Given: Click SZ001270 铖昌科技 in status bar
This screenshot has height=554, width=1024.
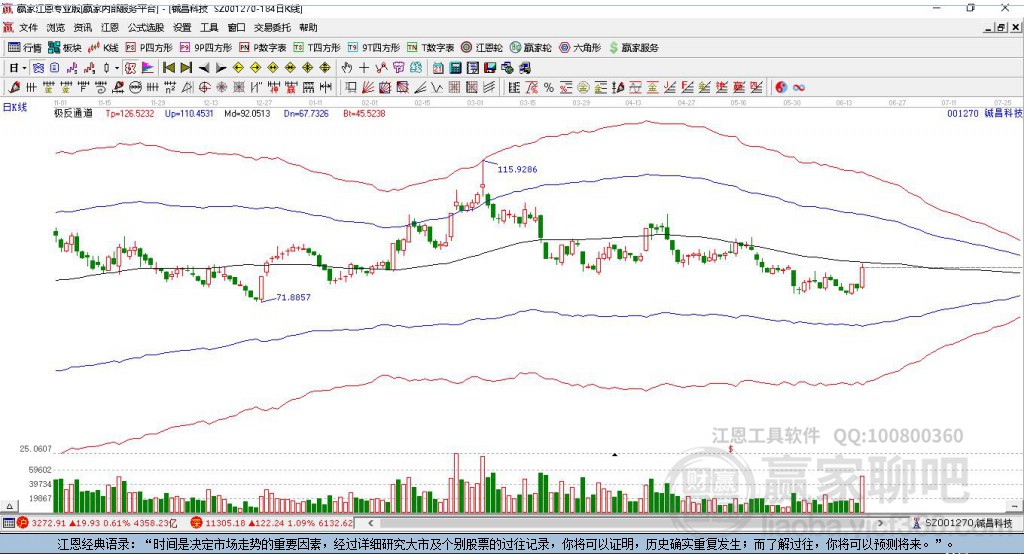Looking at the screenshot, I should tap(962, 523).
